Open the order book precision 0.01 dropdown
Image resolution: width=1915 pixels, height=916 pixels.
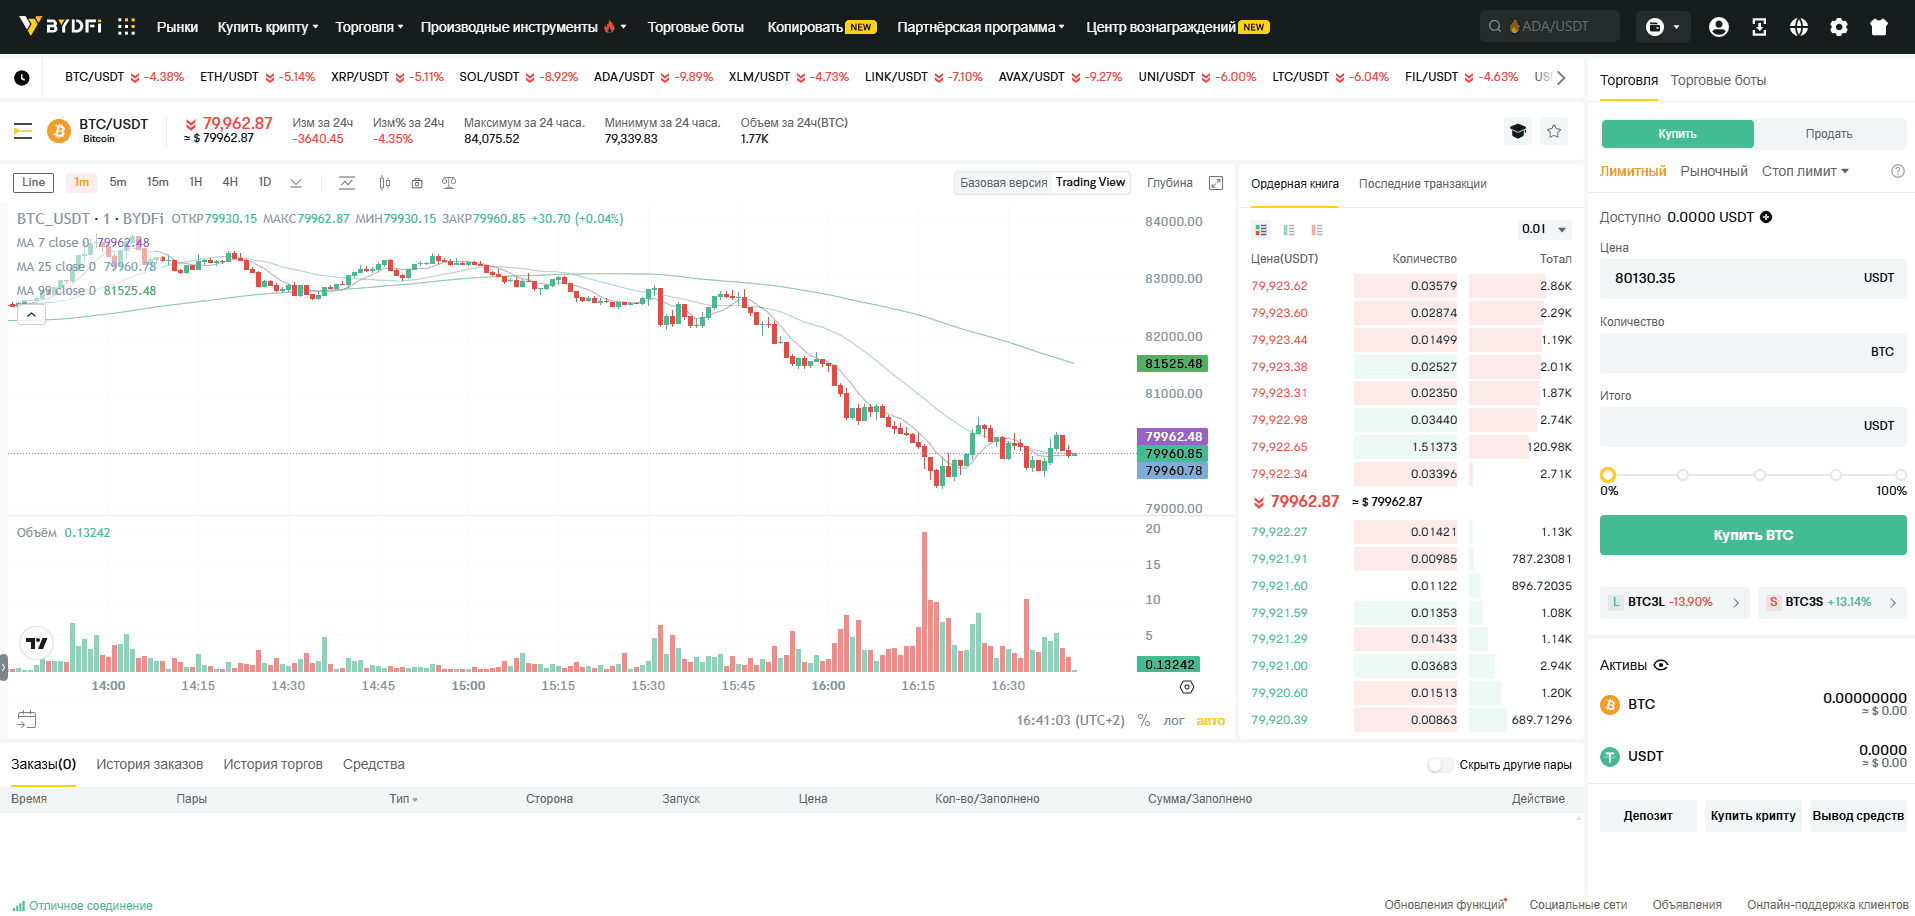point(1544,229)
